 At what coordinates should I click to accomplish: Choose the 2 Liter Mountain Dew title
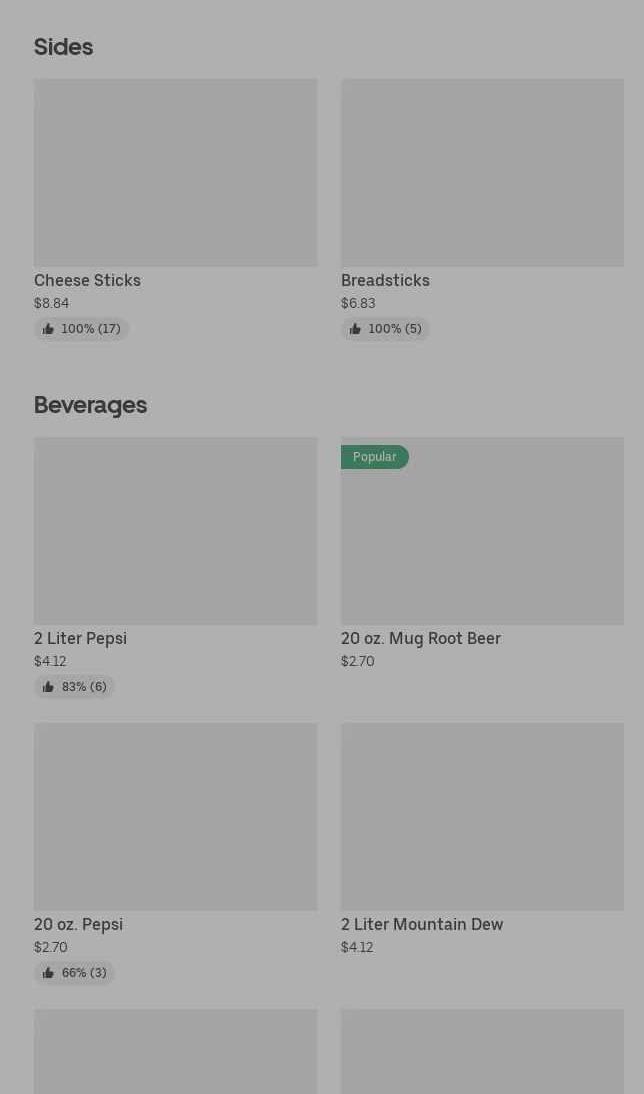[421, 925]
